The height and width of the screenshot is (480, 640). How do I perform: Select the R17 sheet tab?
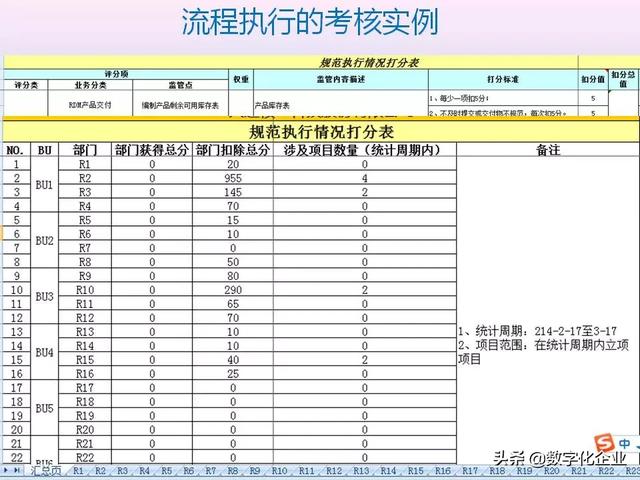pos(470,471)
